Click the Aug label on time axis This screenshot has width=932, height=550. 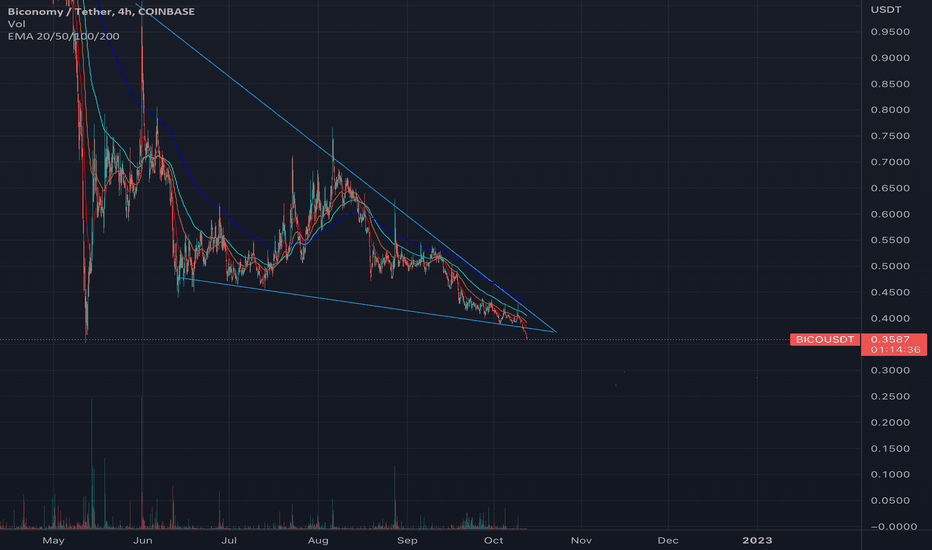click(x=318, y=540)
